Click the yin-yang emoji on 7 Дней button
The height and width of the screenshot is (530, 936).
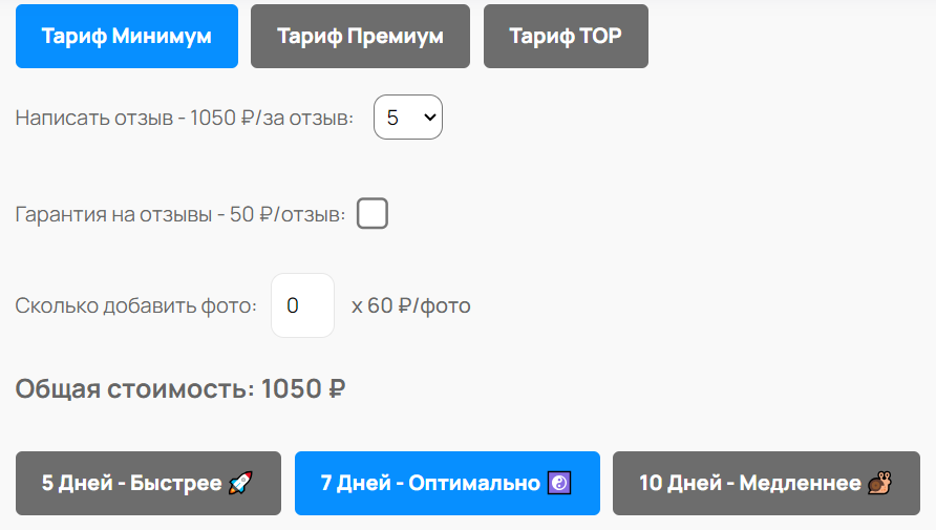tap(559, 483)
